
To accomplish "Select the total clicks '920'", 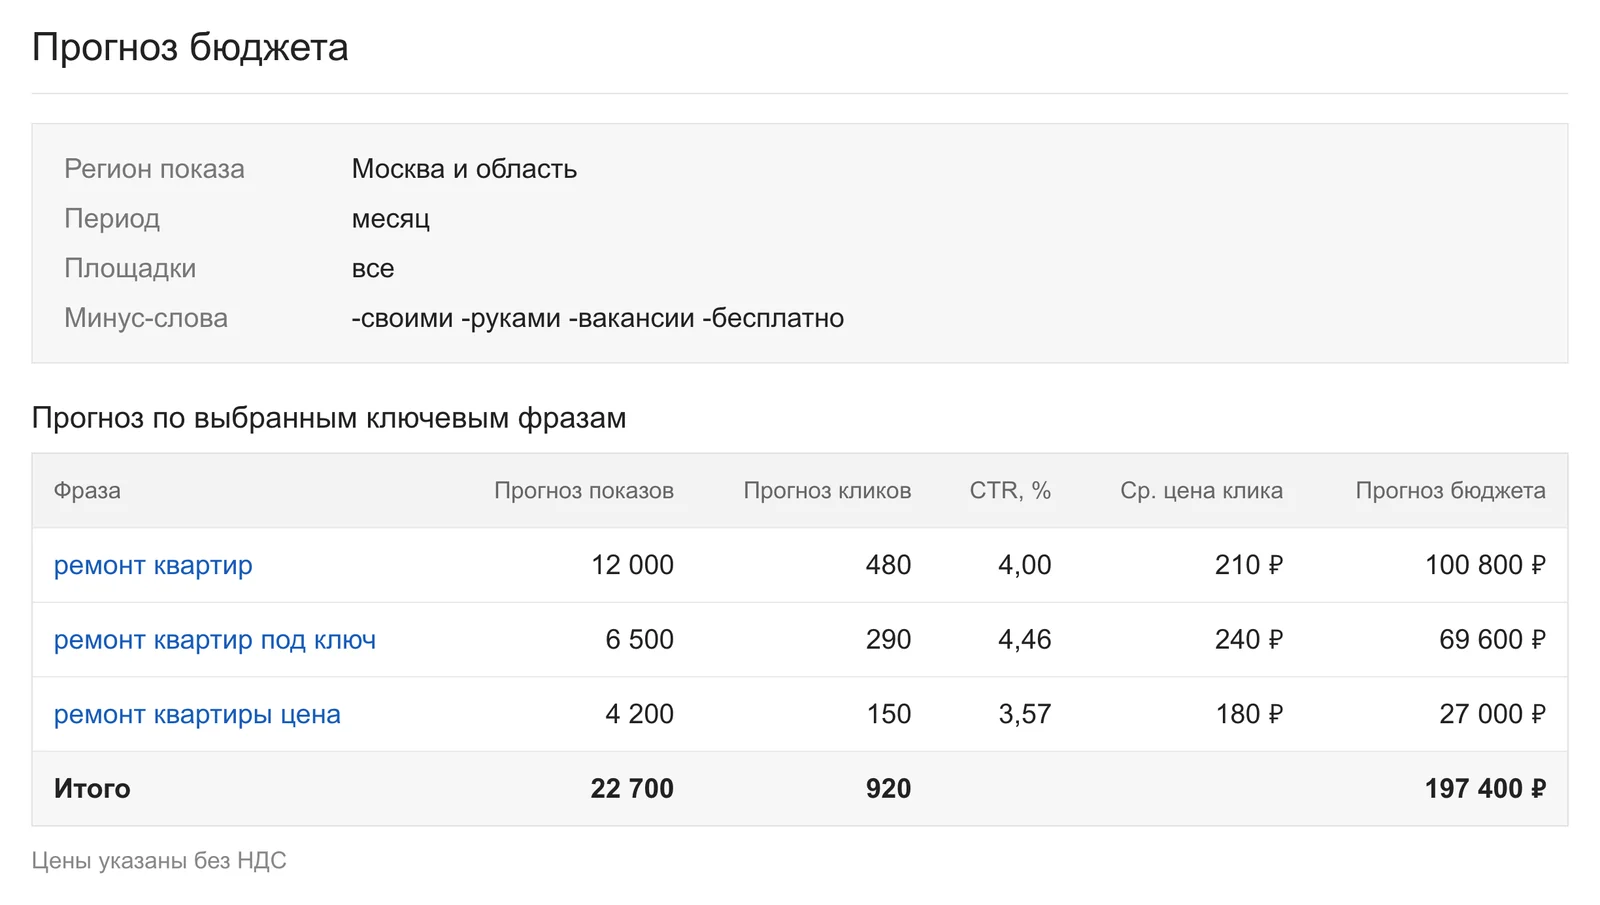I will point(888,789).
